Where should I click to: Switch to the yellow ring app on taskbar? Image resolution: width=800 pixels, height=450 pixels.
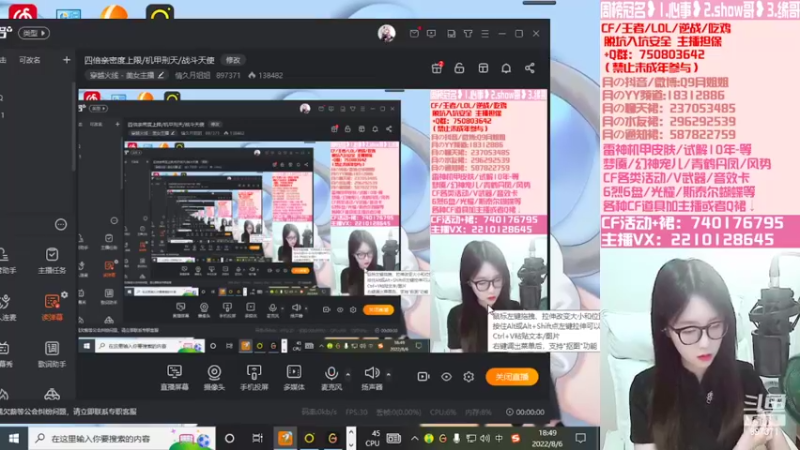(309, 438)
